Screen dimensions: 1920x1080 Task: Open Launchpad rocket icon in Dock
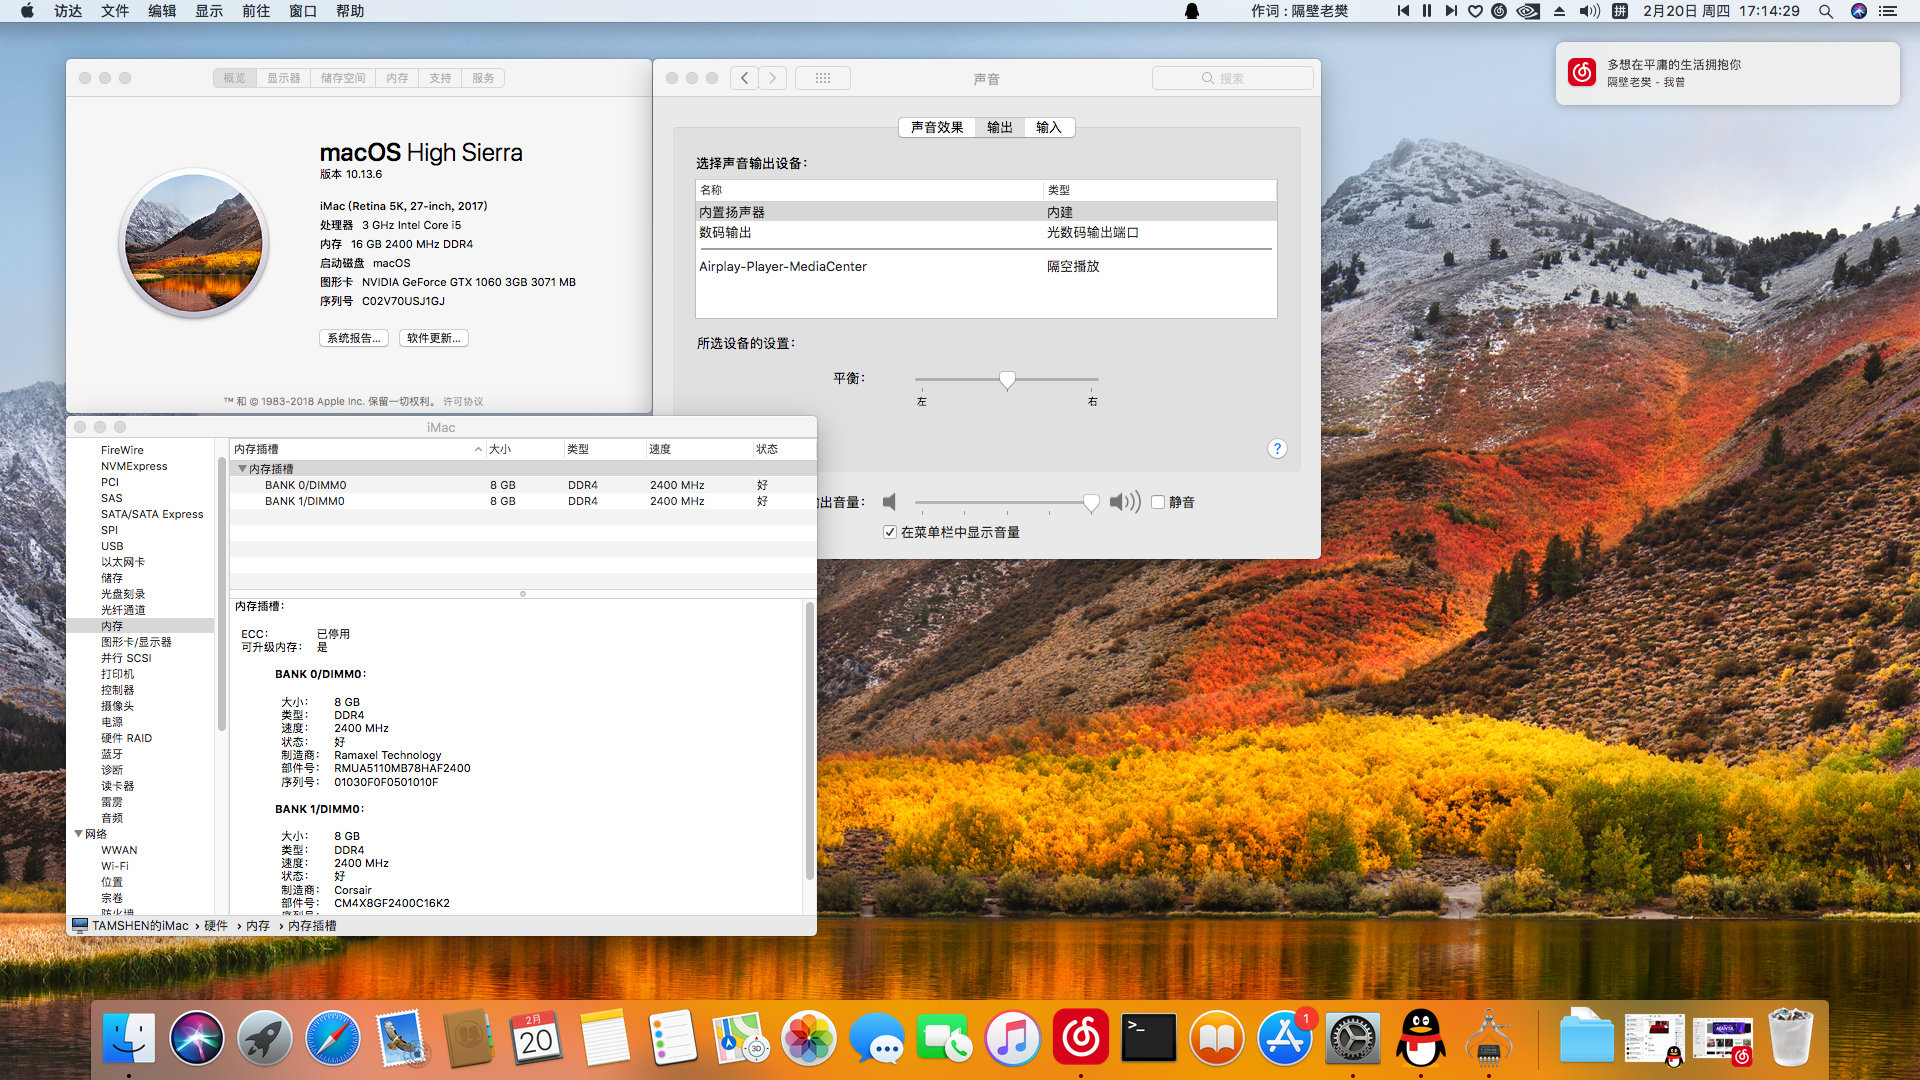click(x=265, y=1038)
